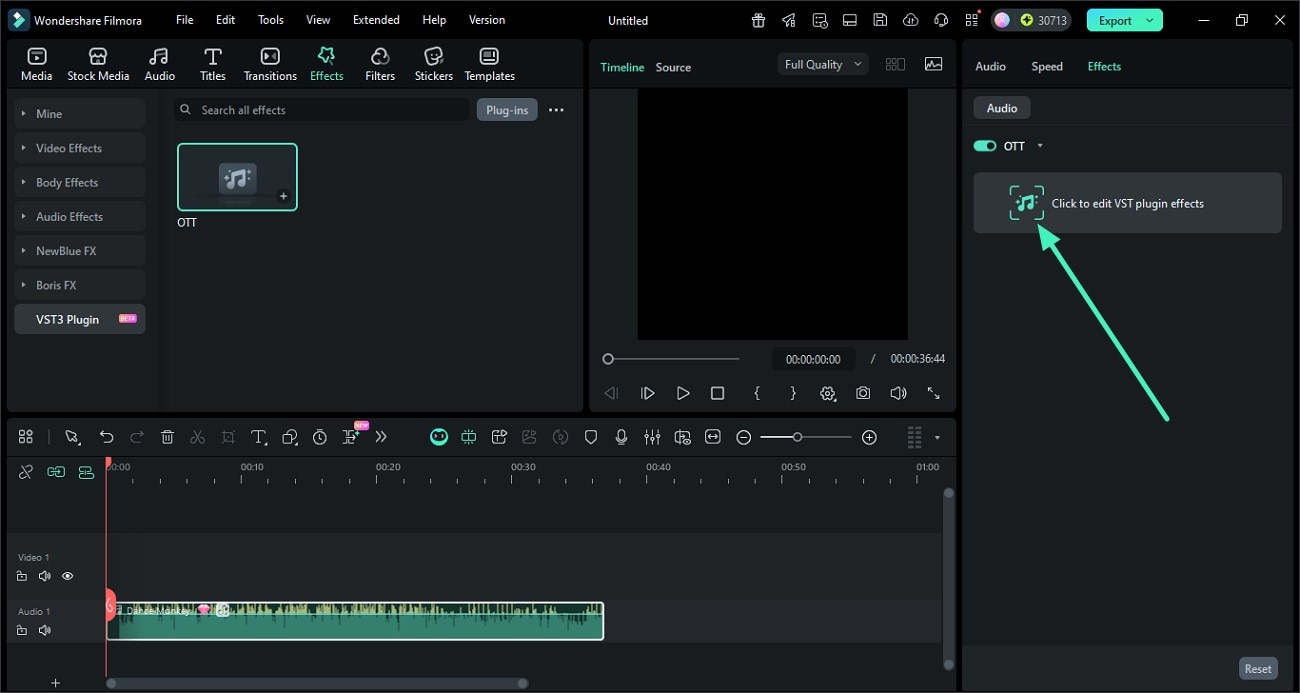Open the Audio mixer icon on timeline toolbar
Viewport: 1300px width, 693px height.
(x=653, y=437)
